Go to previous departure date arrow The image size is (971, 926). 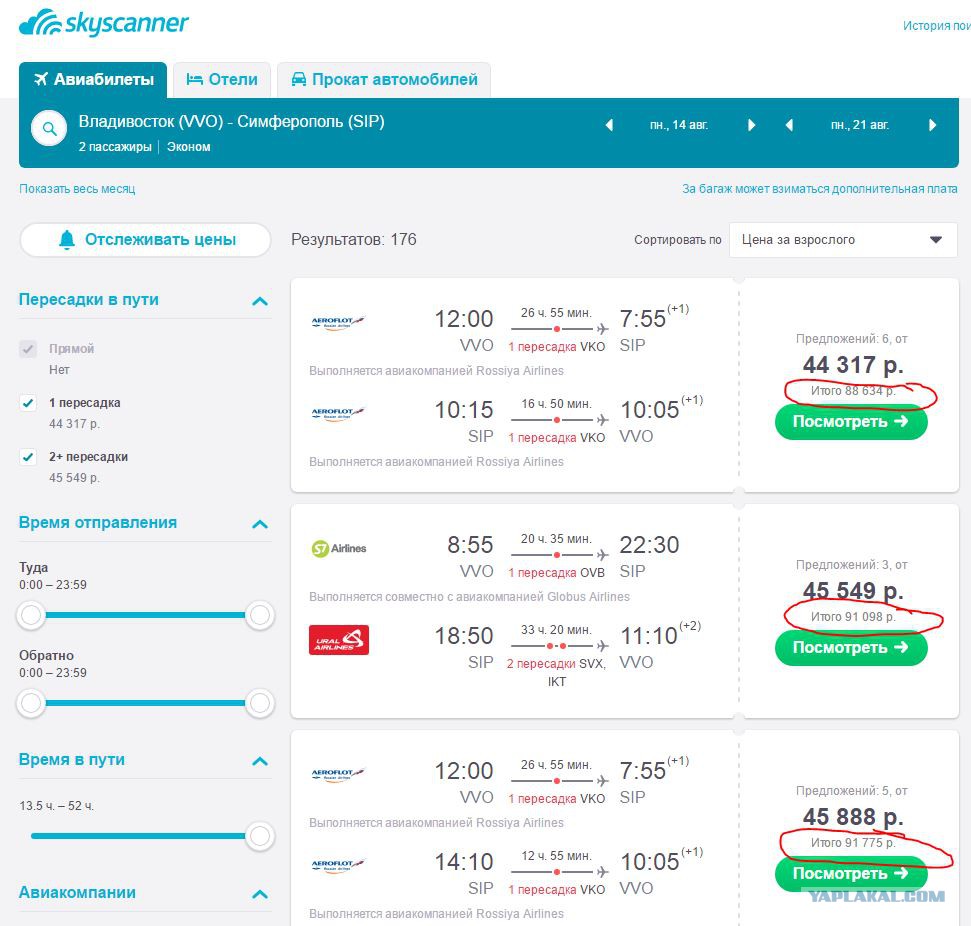click(x=609, y=125)
